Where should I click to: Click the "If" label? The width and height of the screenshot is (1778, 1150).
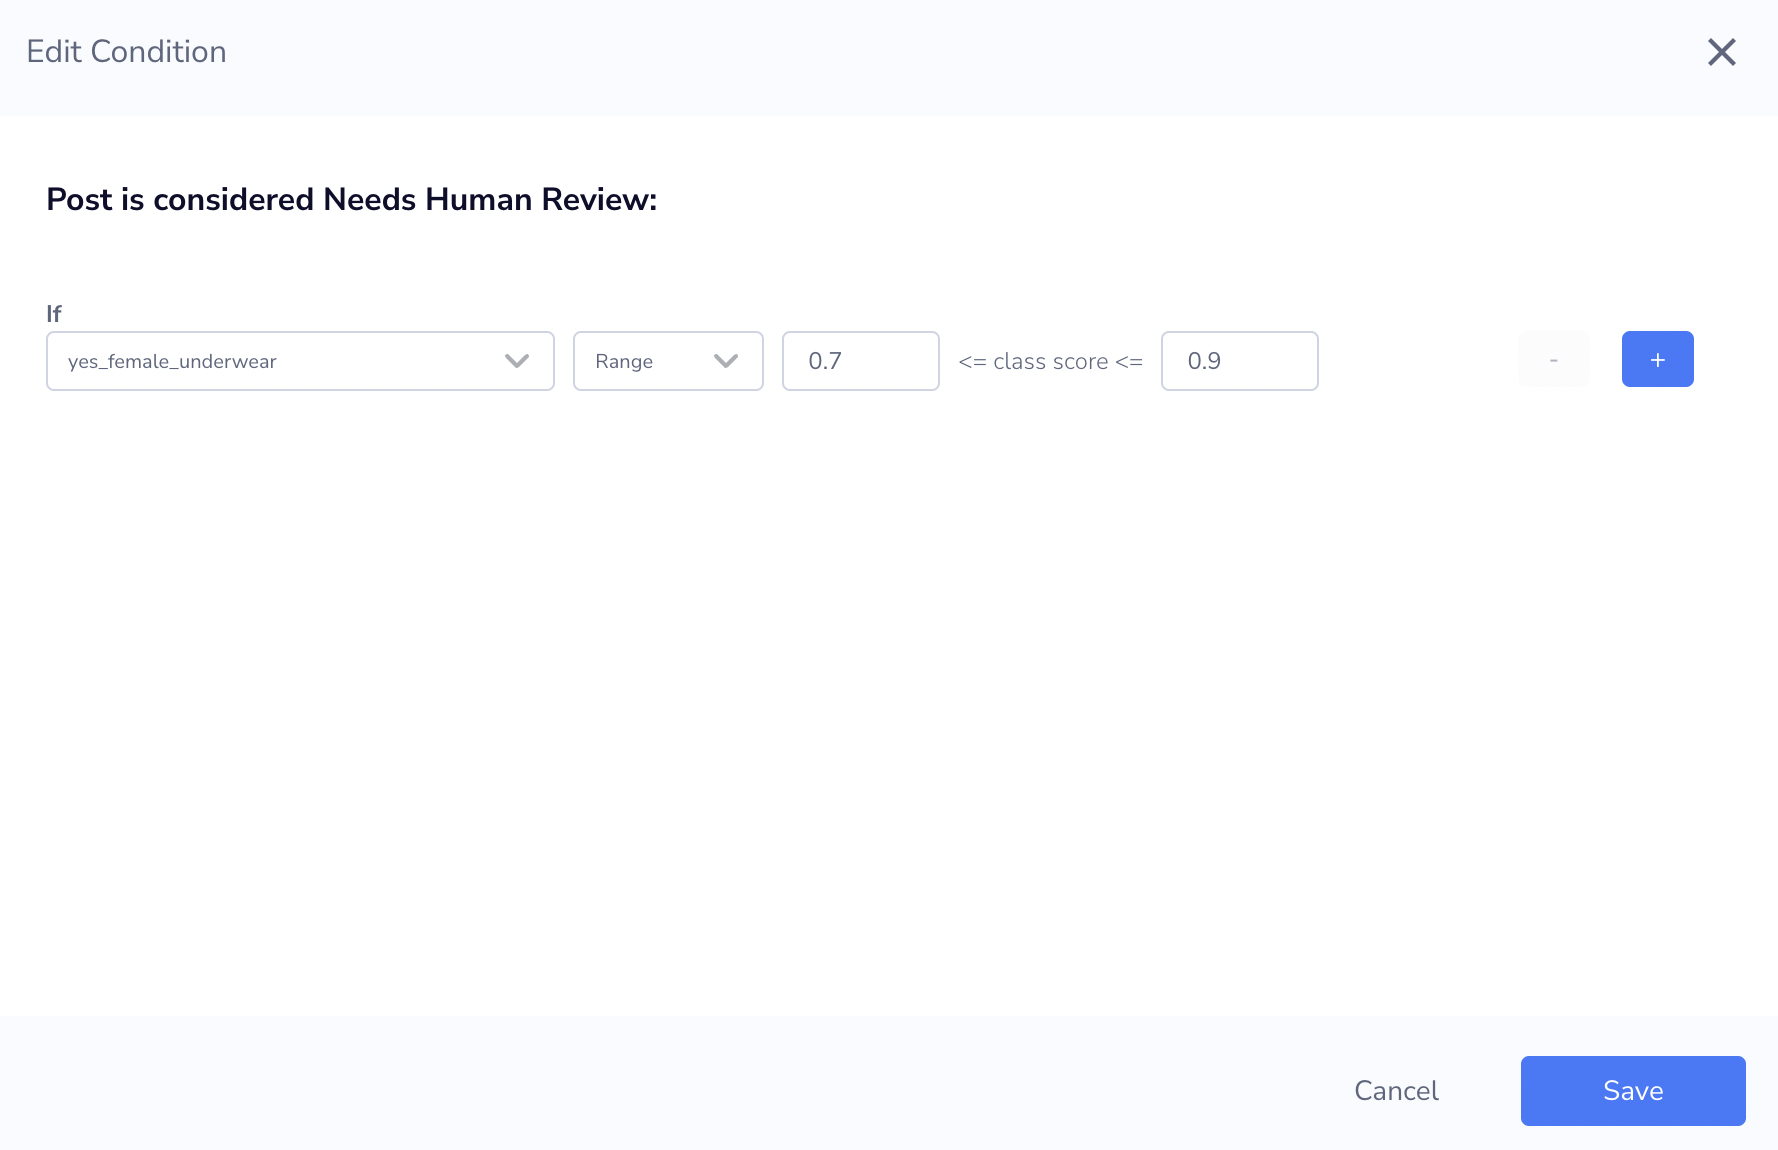[54, 314]
